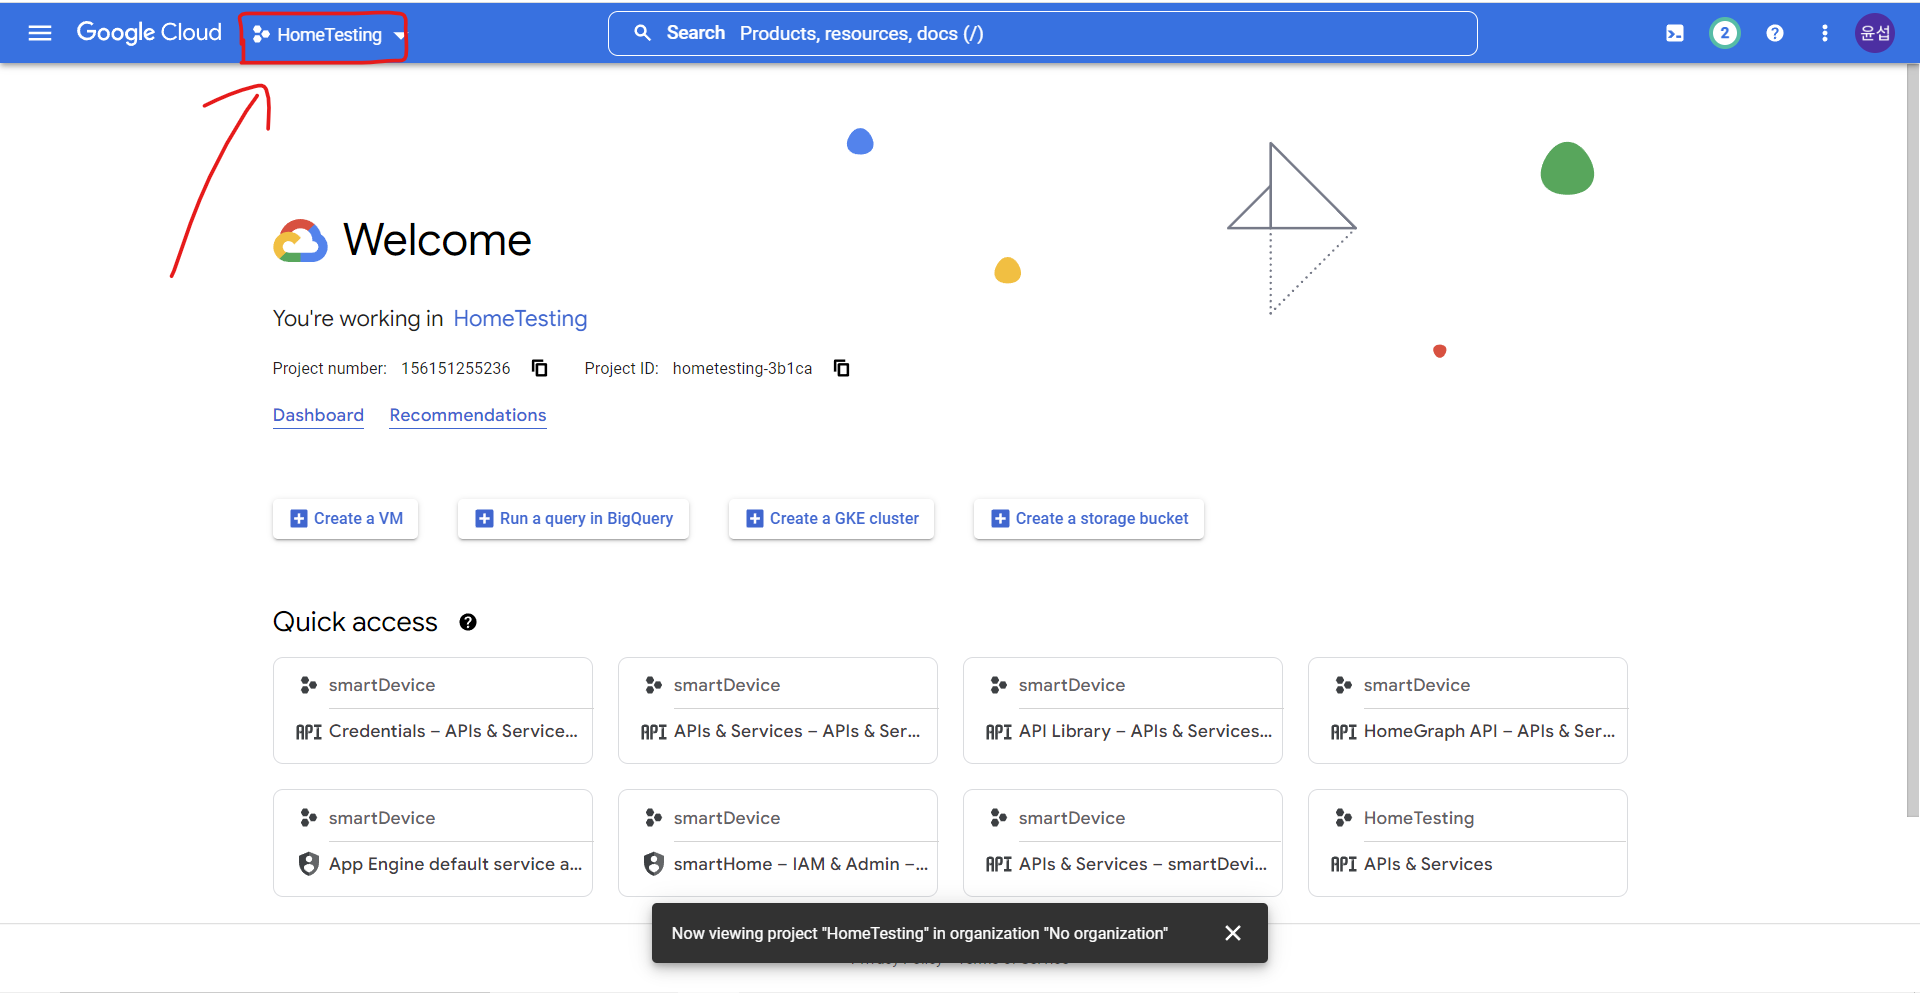Open APIs & Services – APIs & Ser... card
This screenshot has width=1920, height=993.
point(778,710)
